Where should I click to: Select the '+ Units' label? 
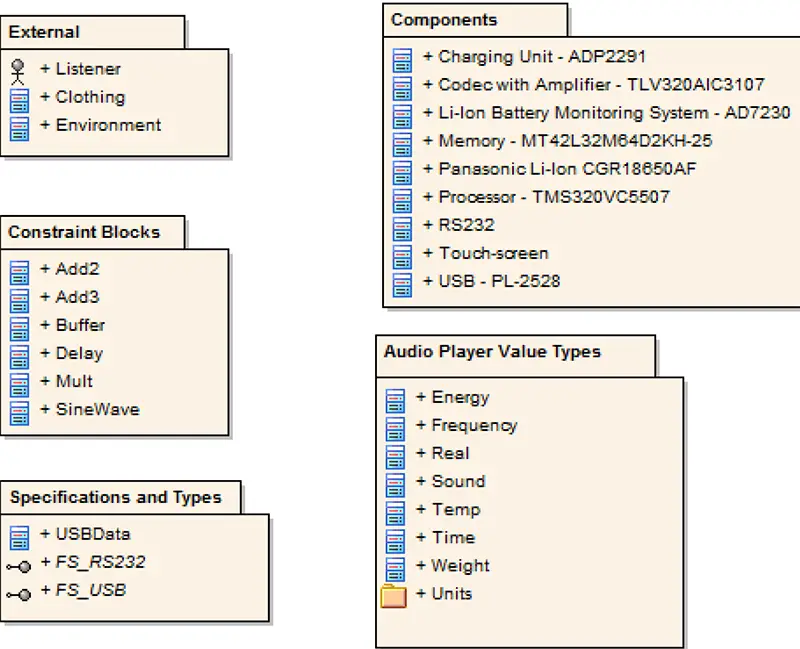pos(444,594)
